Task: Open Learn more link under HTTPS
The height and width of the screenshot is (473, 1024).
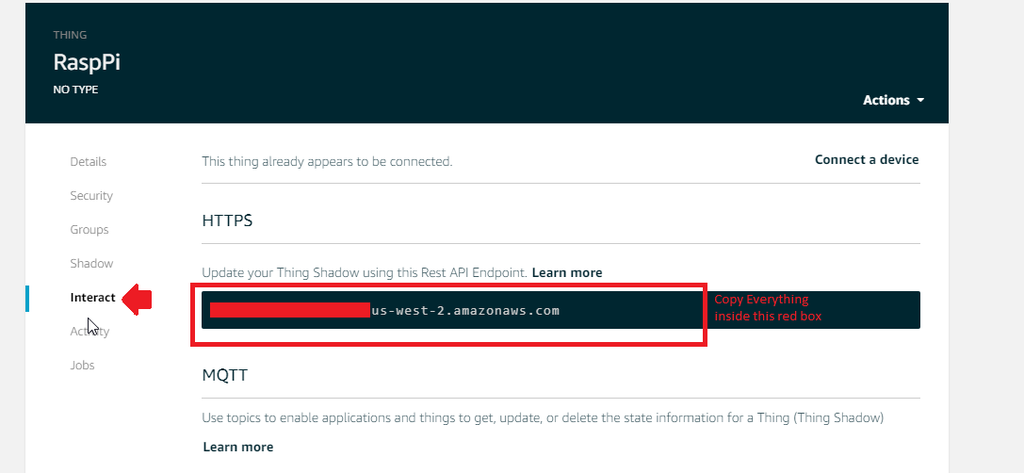Action: [567, 273]
